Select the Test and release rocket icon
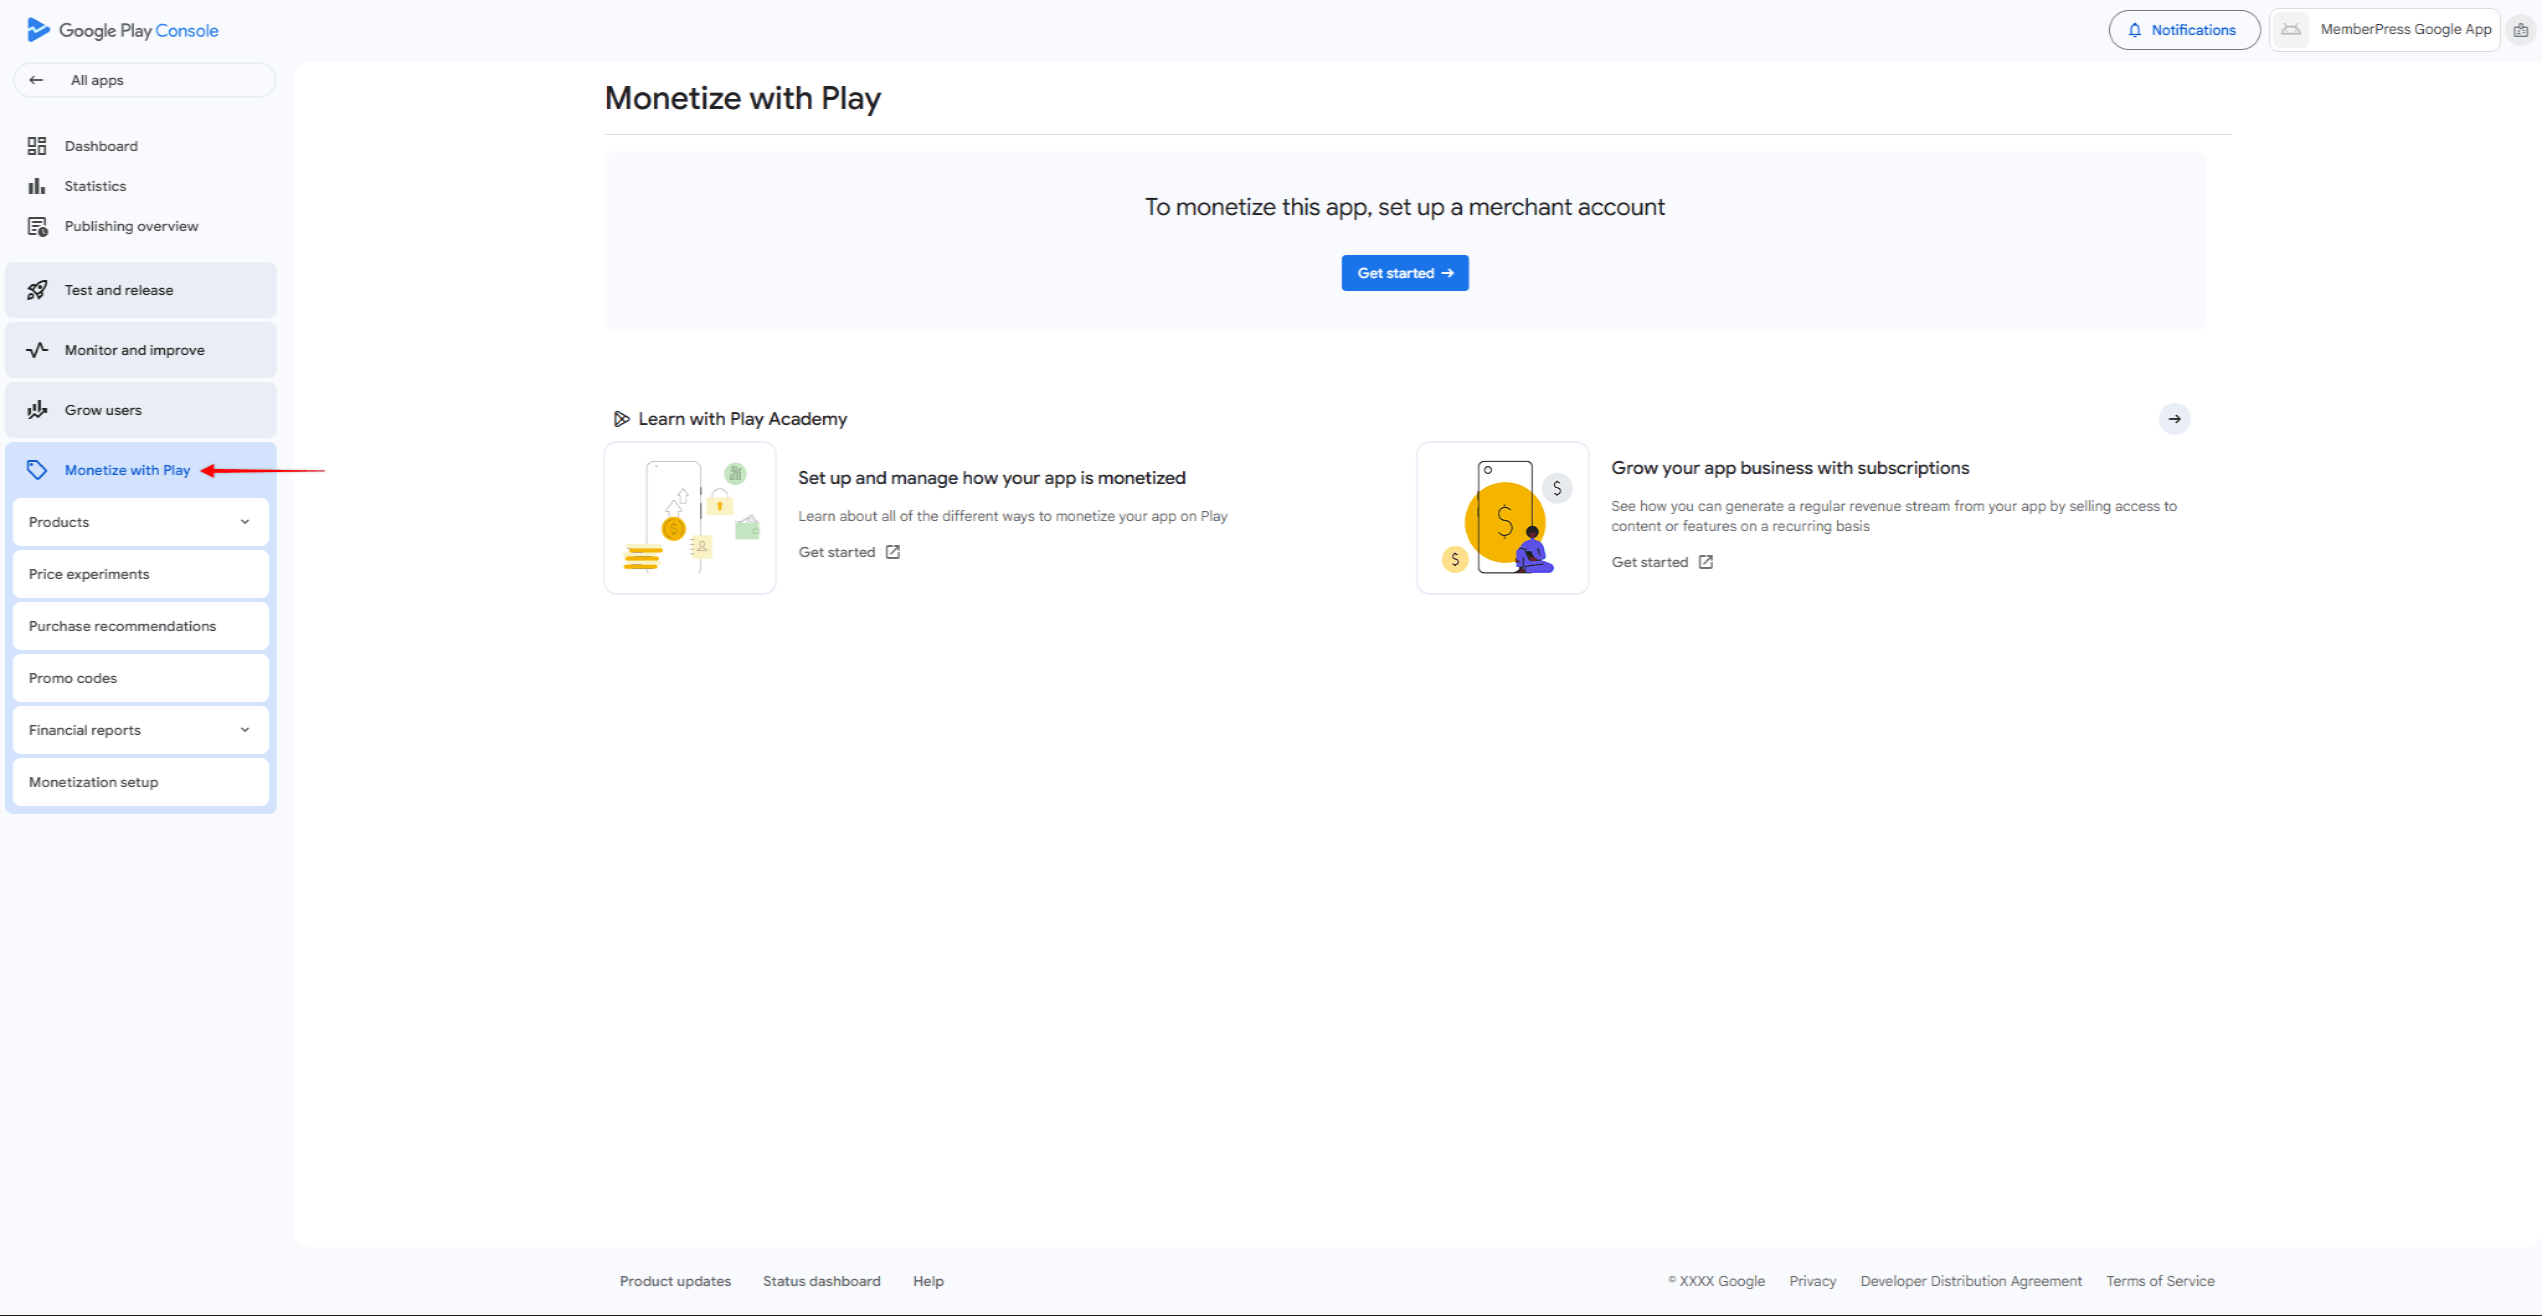Screen dimensions: 2542x1316 (x=37, y=289)
